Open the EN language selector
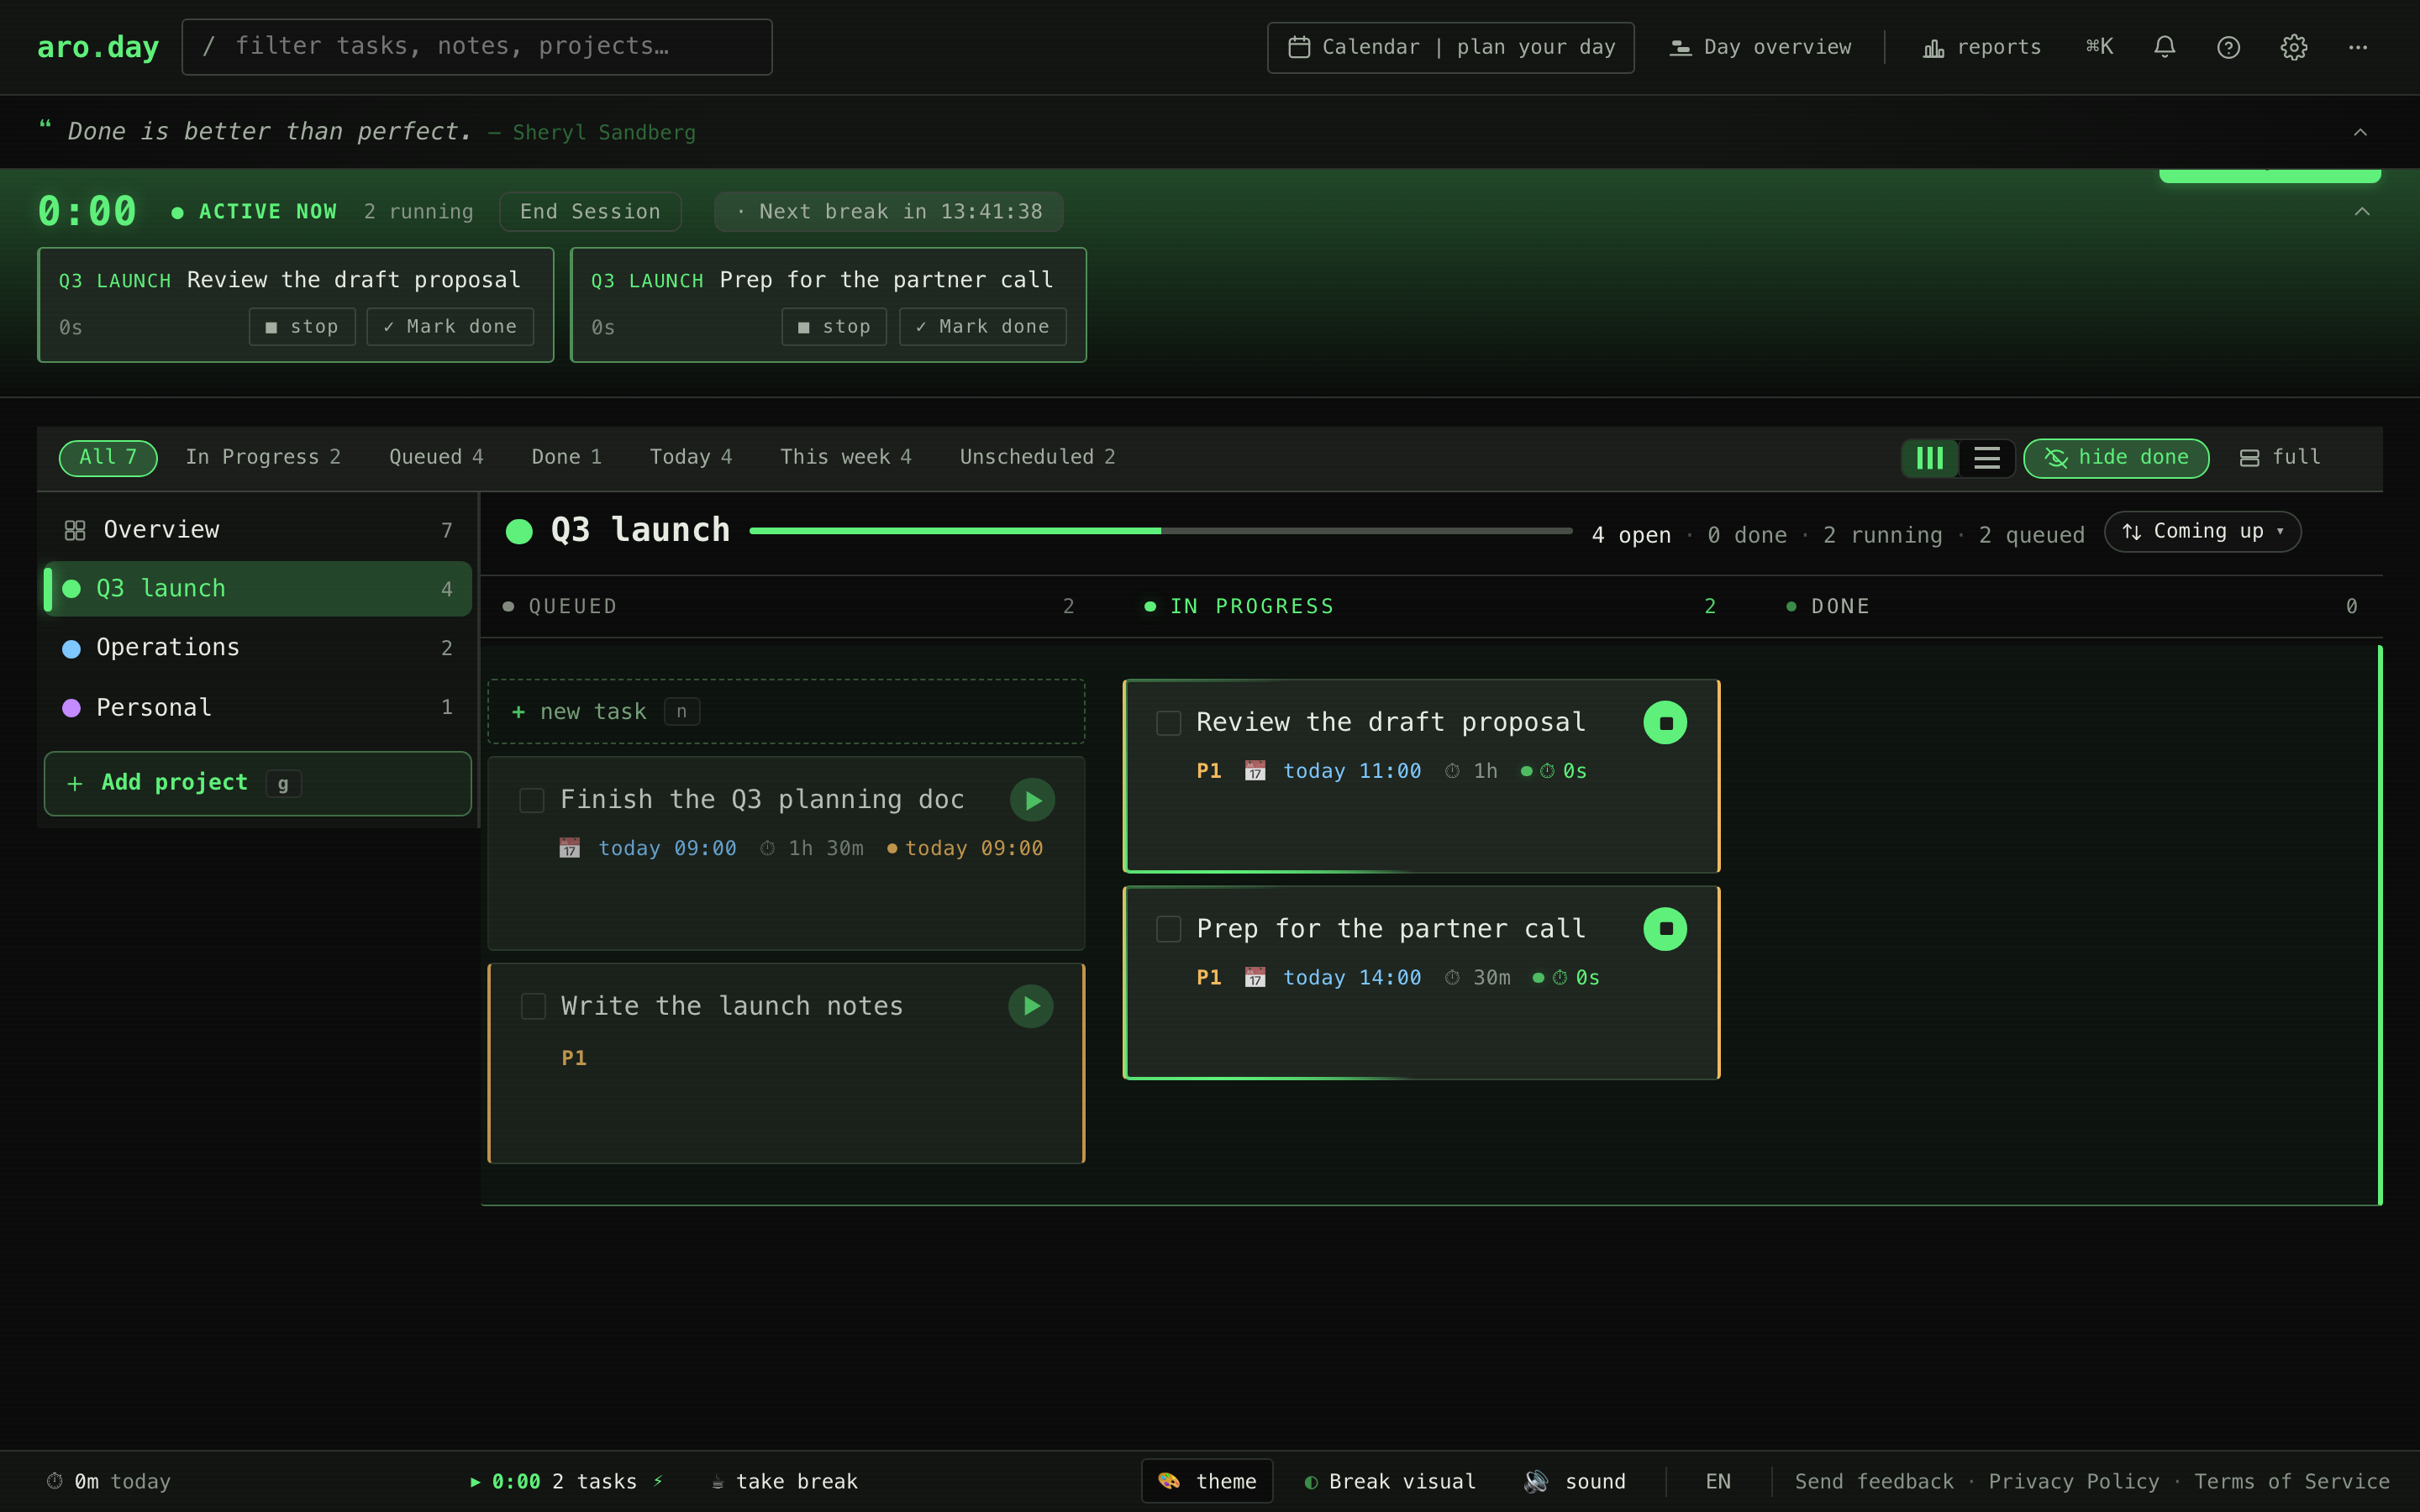This screenshot has height=1512, width=2420. pos(1717,1481)
